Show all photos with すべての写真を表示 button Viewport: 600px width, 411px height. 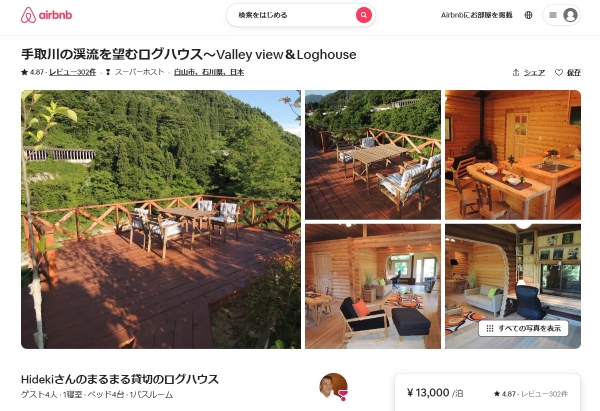tap(523, 328)
